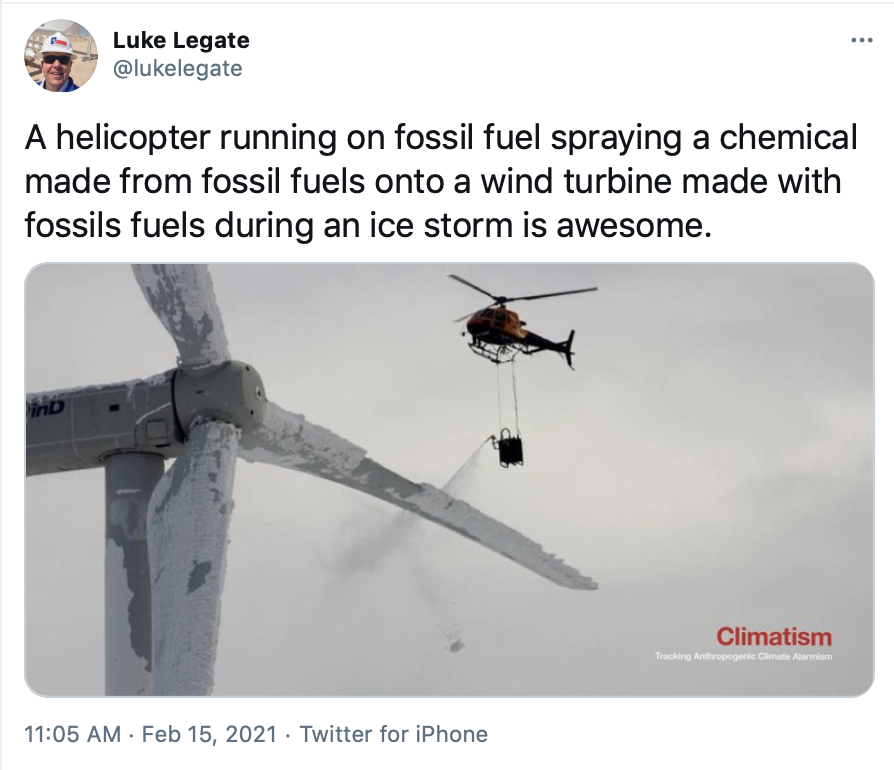Click Luke Legate's profile avatar photo
This screenshot has width=894, height=770.
coord(61,55)
